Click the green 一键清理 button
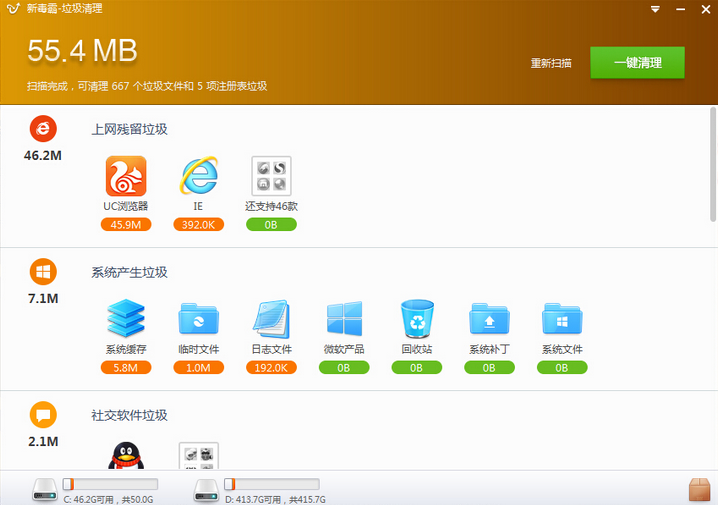Viewport: 718px width, 505px height. [x=637, y=62]
